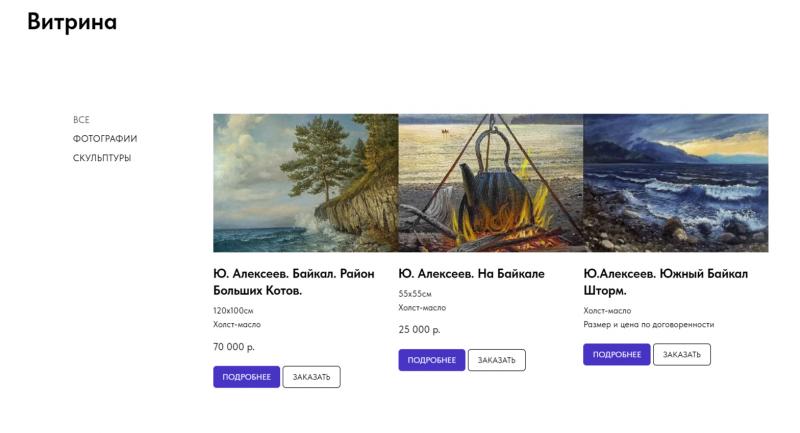Click Заказать for the 25 000 р. painting
The image size is (800, 433).
tap(496, 360)
